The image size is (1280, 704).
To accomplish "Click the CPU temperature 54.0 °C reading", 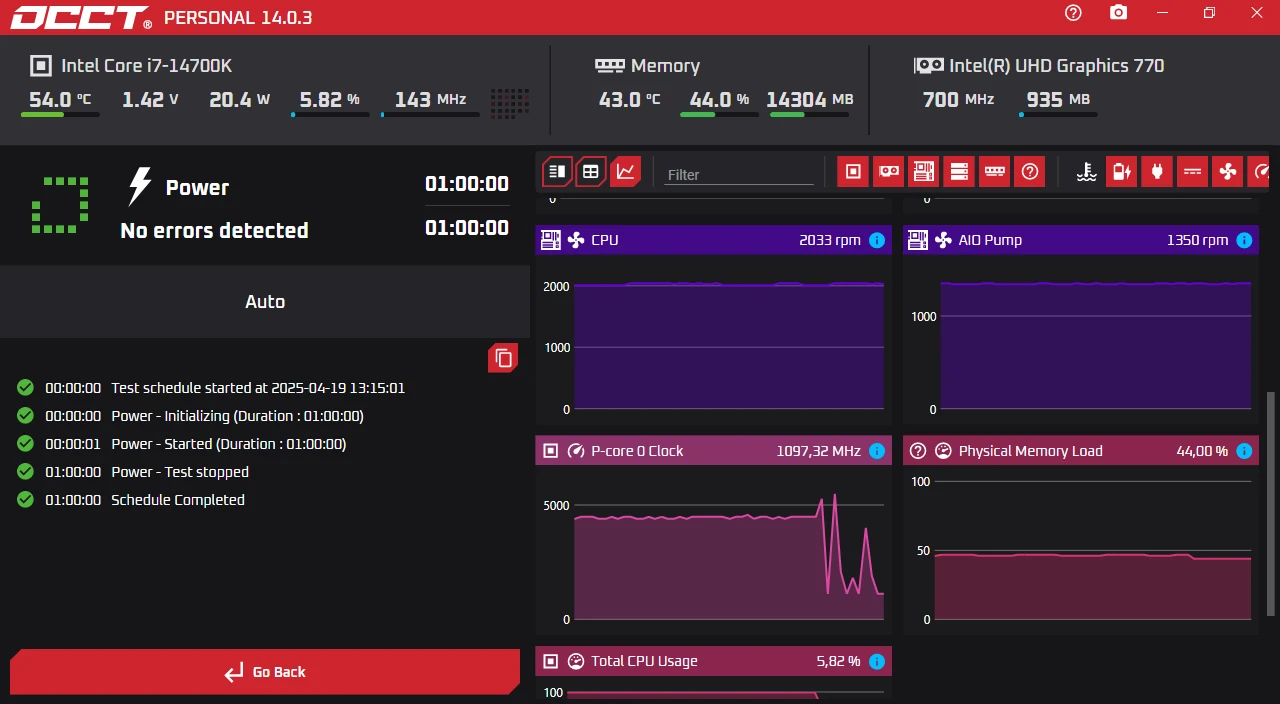I will pos(60,99).
